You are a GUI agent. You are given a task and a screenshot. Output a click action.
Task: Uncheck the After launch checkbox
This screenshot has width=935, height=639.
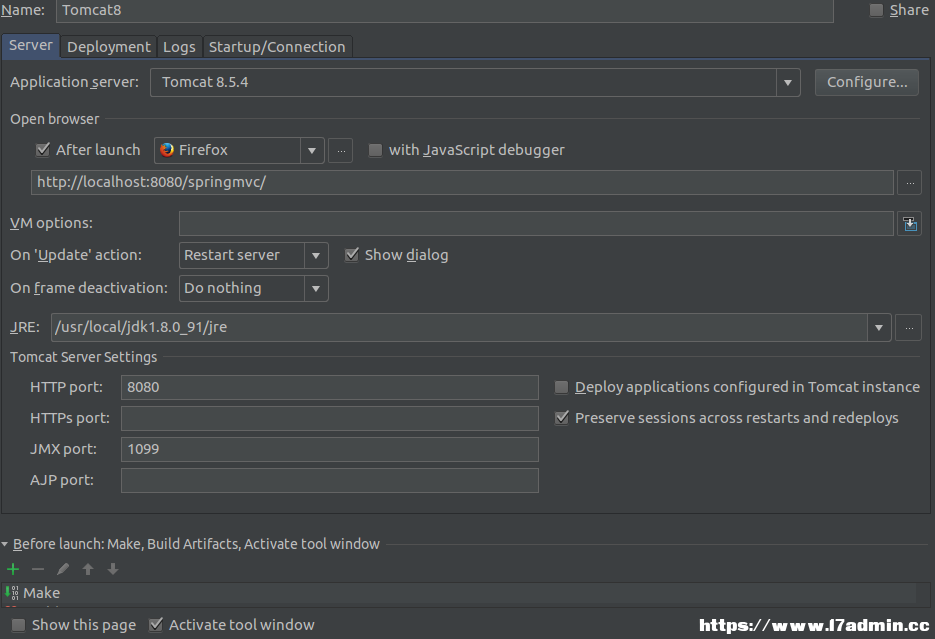(x=43, y=150)
